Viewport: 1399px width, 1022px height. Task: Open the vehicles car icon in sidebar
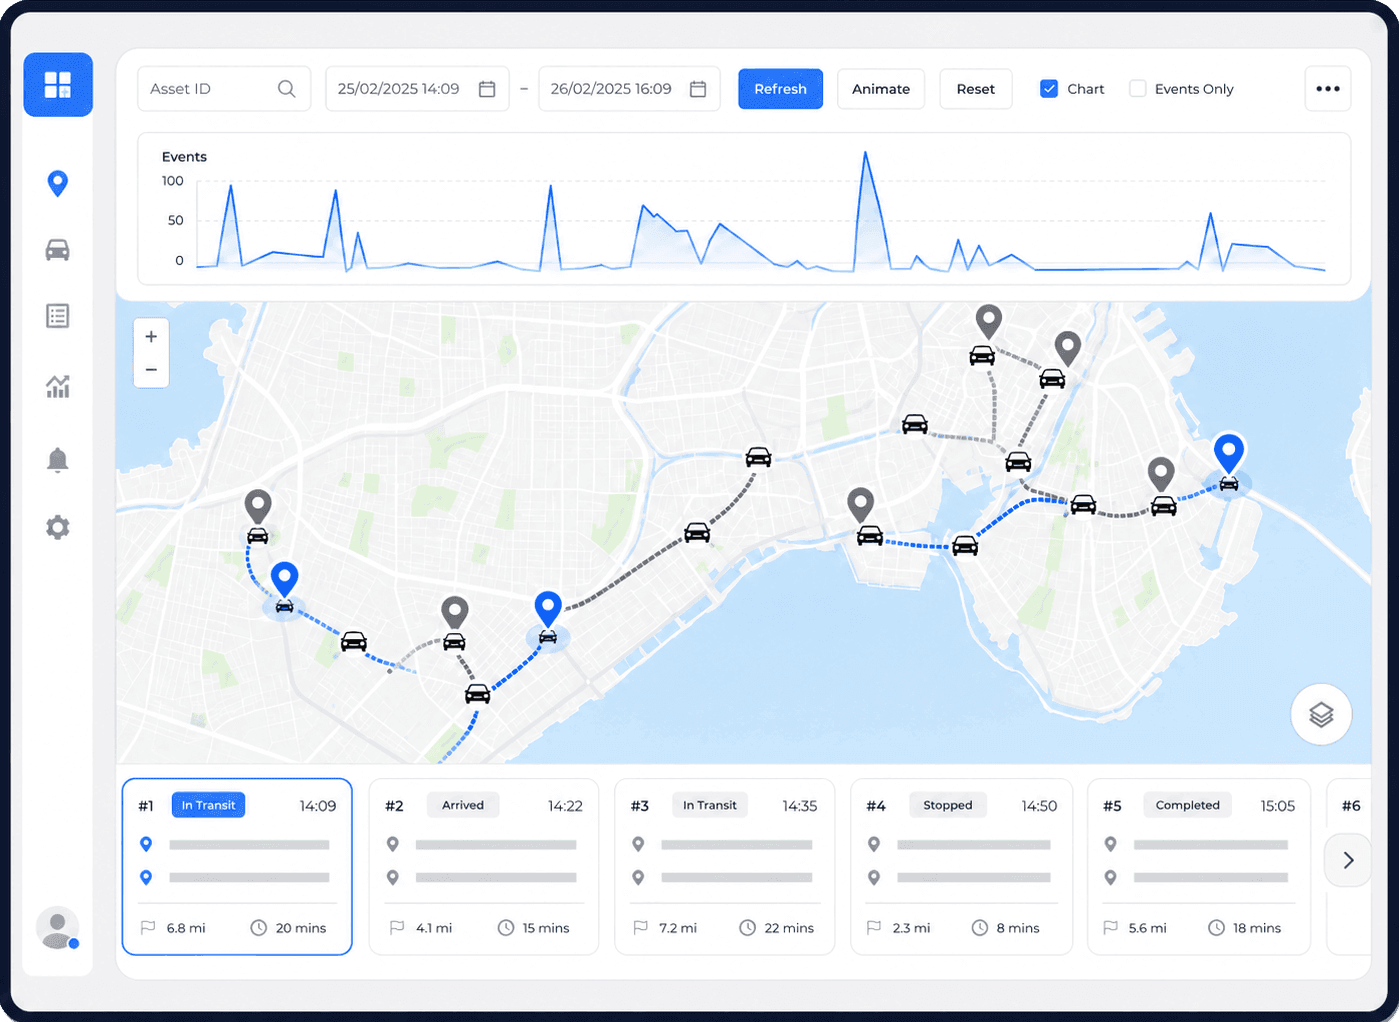point(58,250)
